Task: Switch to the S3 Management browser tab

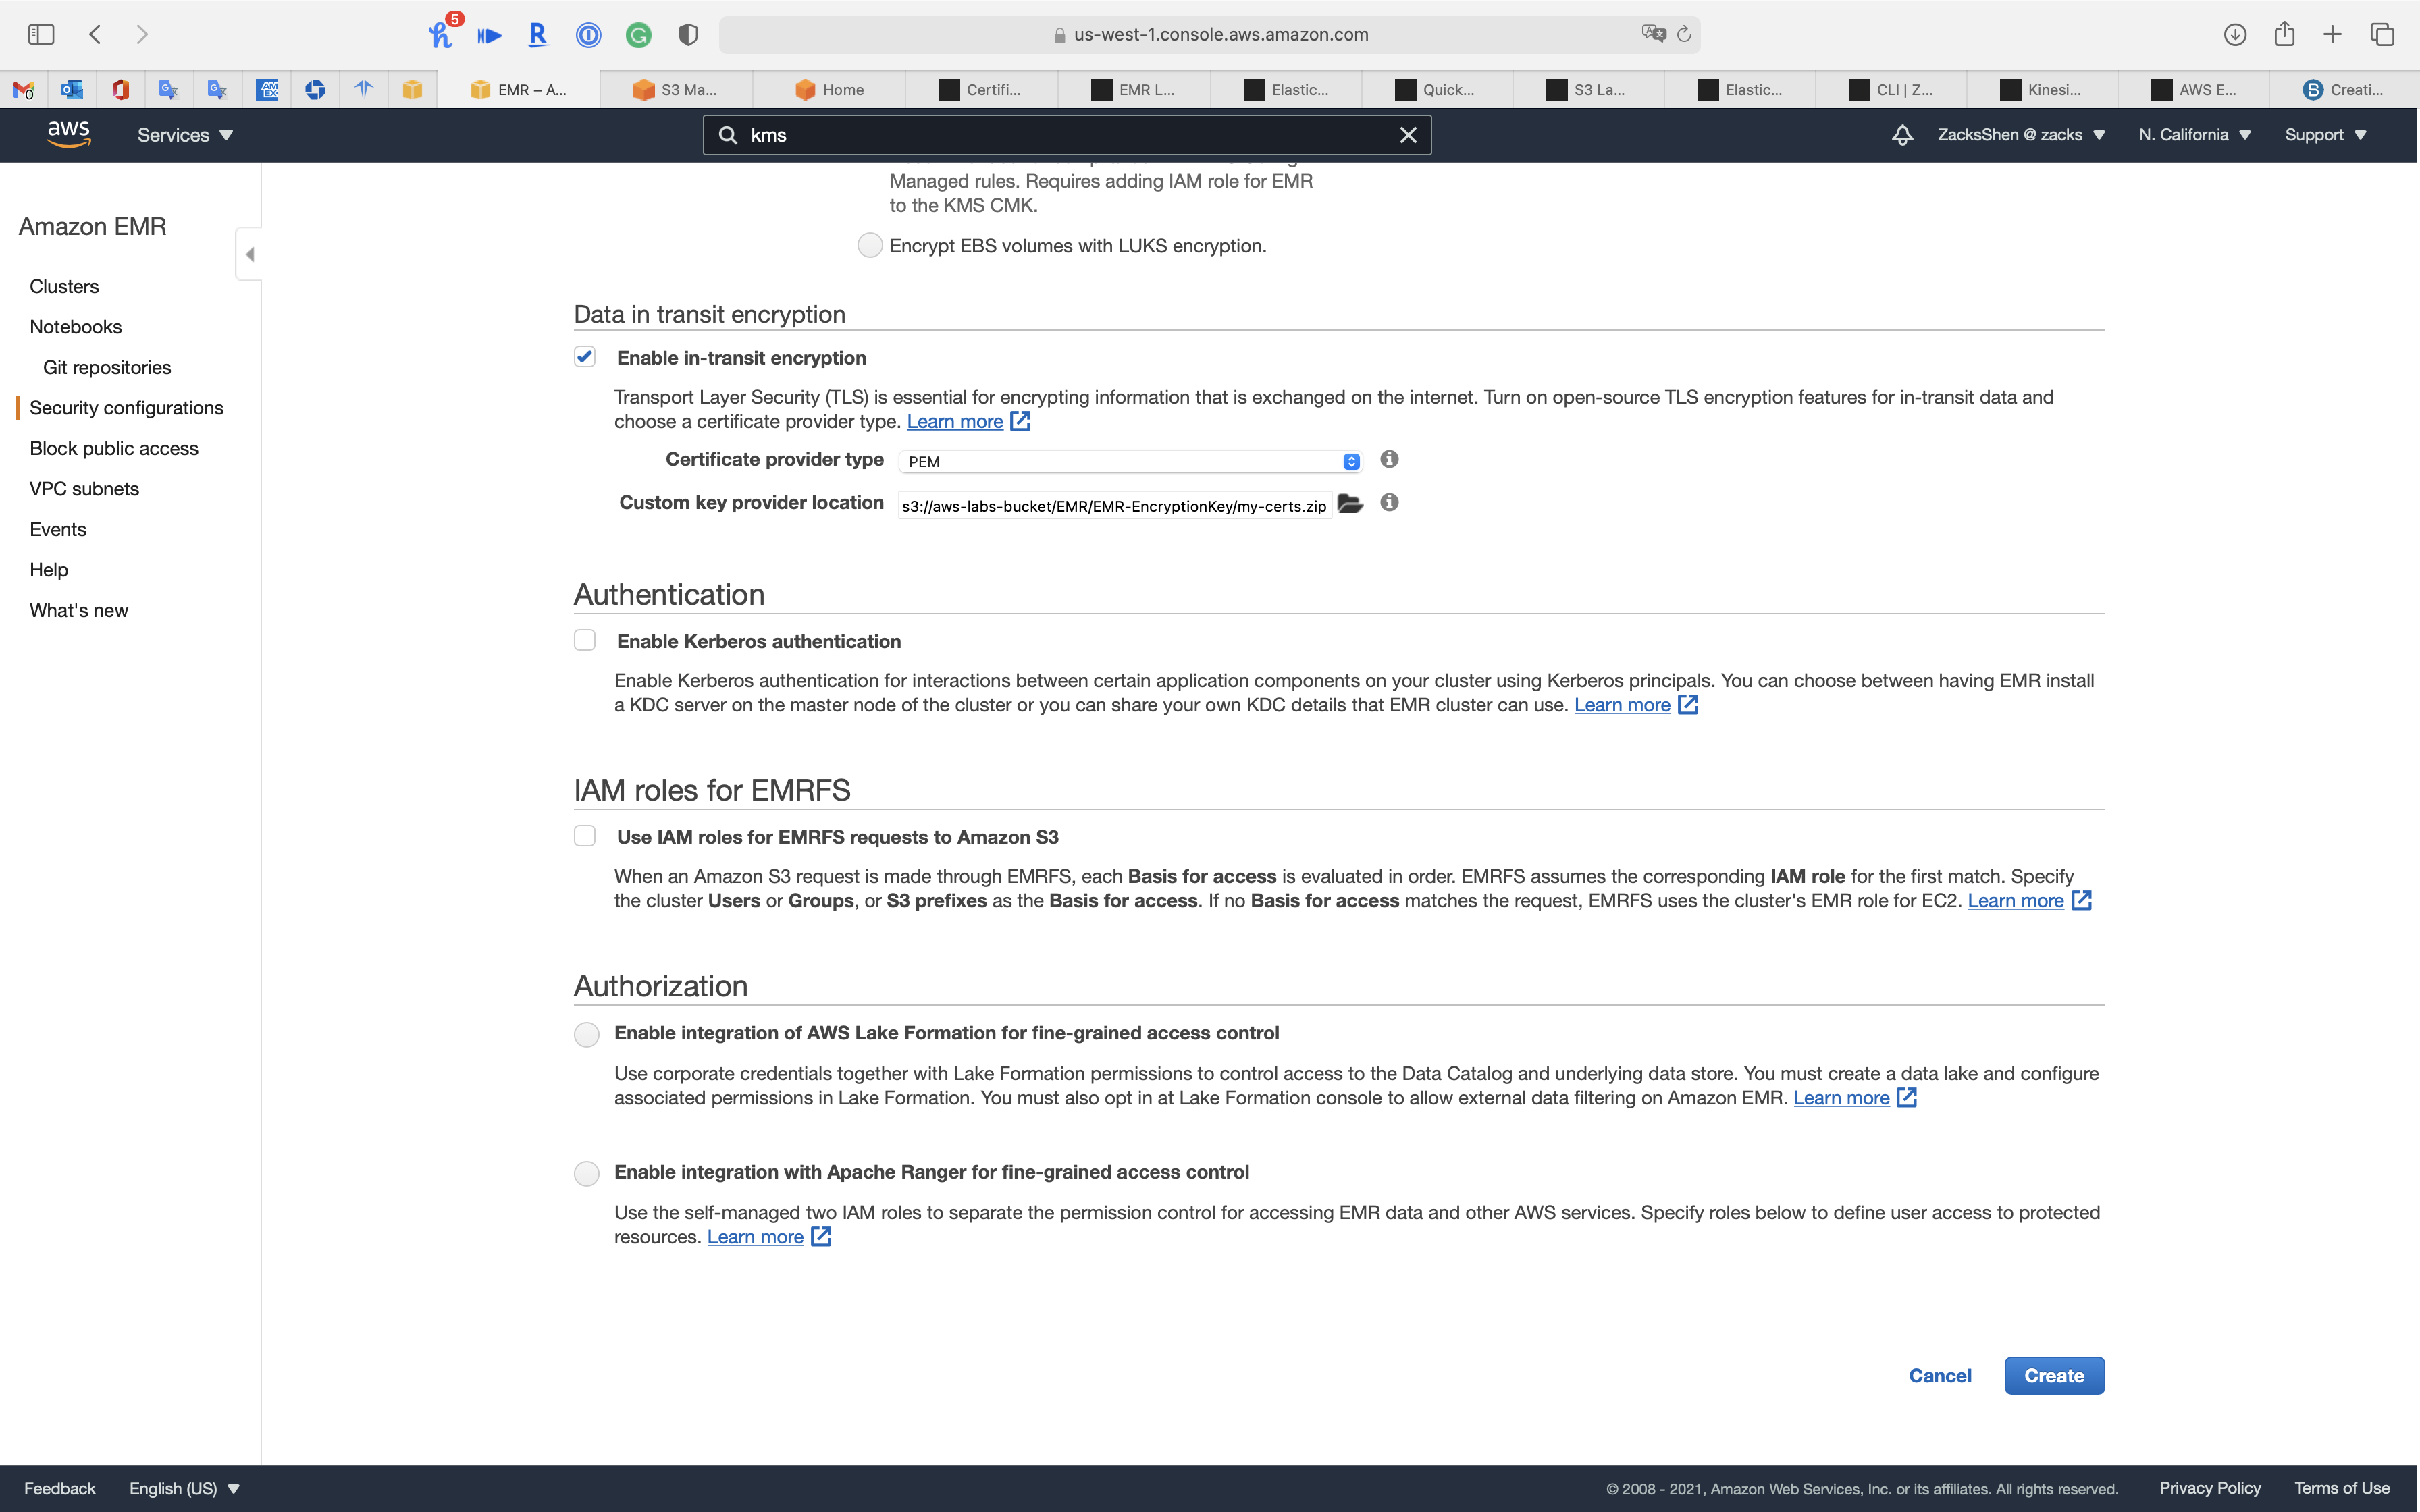Action: 677,89
